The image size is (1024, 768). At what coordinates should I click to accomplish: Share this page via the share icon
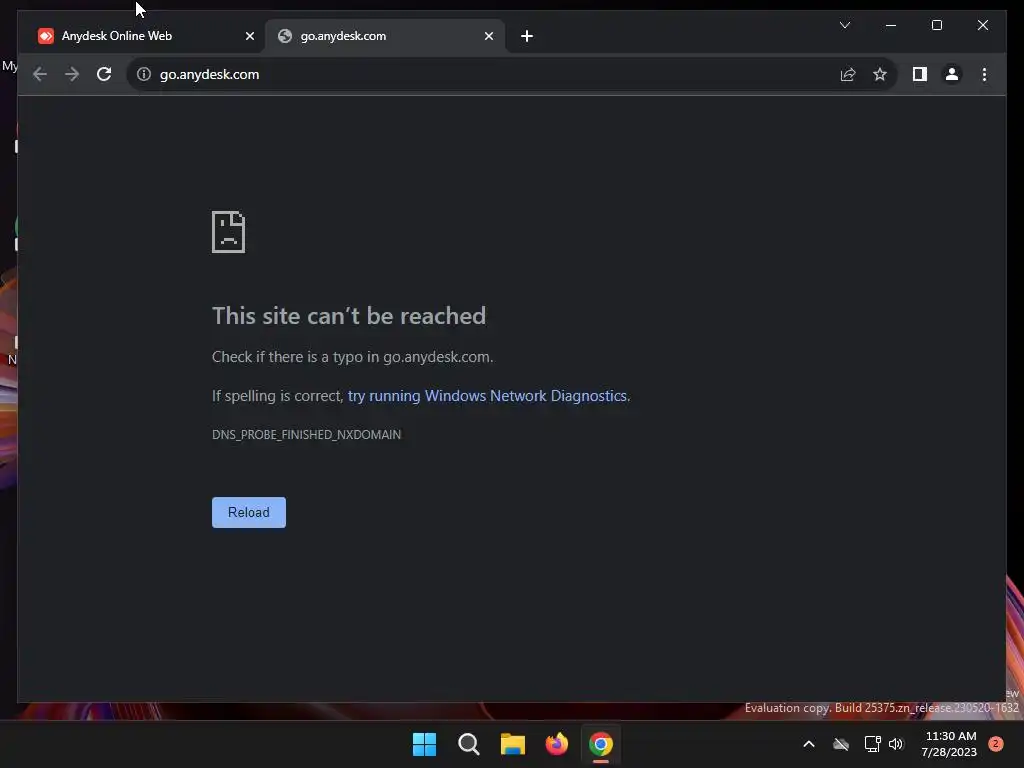point(848,74)
